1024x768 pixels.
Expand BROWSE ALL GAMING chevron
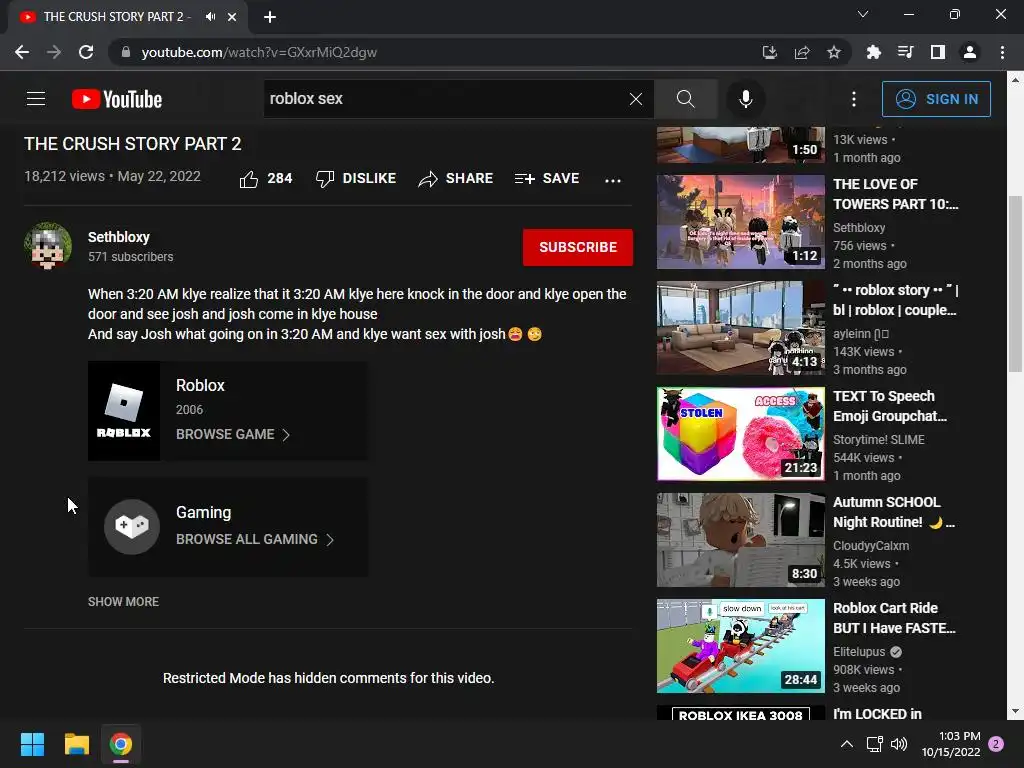pos(330,539)
